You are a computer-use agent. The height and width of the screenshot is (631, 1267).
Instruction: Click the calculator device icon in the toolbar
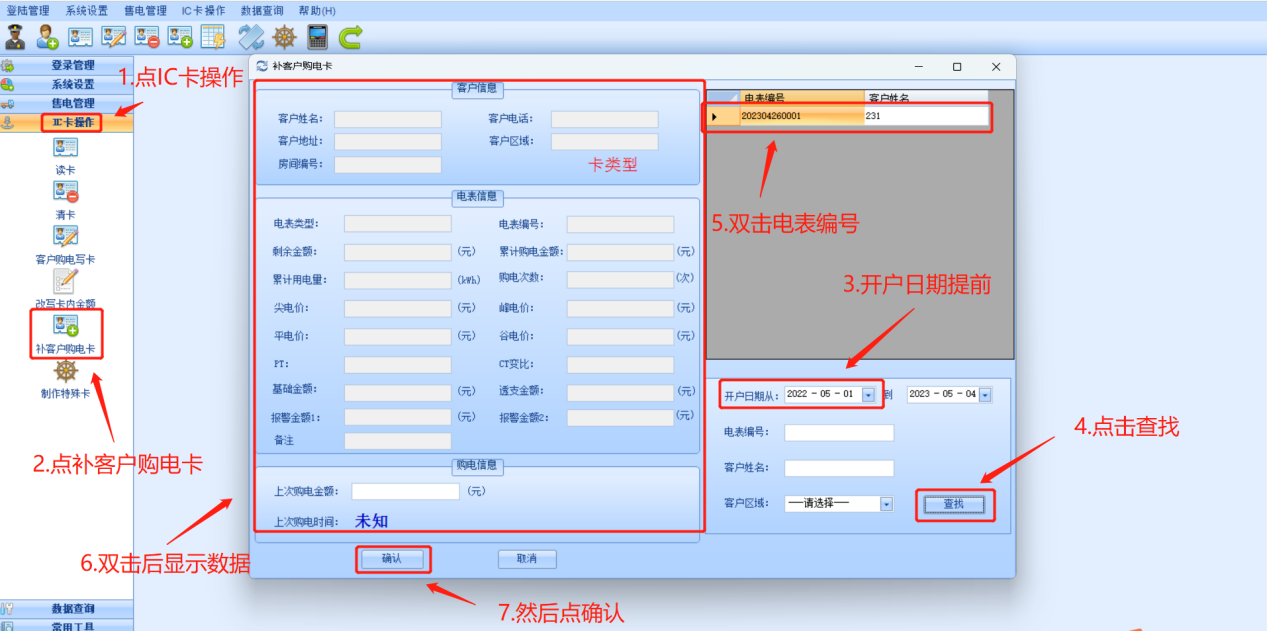click(x=318, y=37)
